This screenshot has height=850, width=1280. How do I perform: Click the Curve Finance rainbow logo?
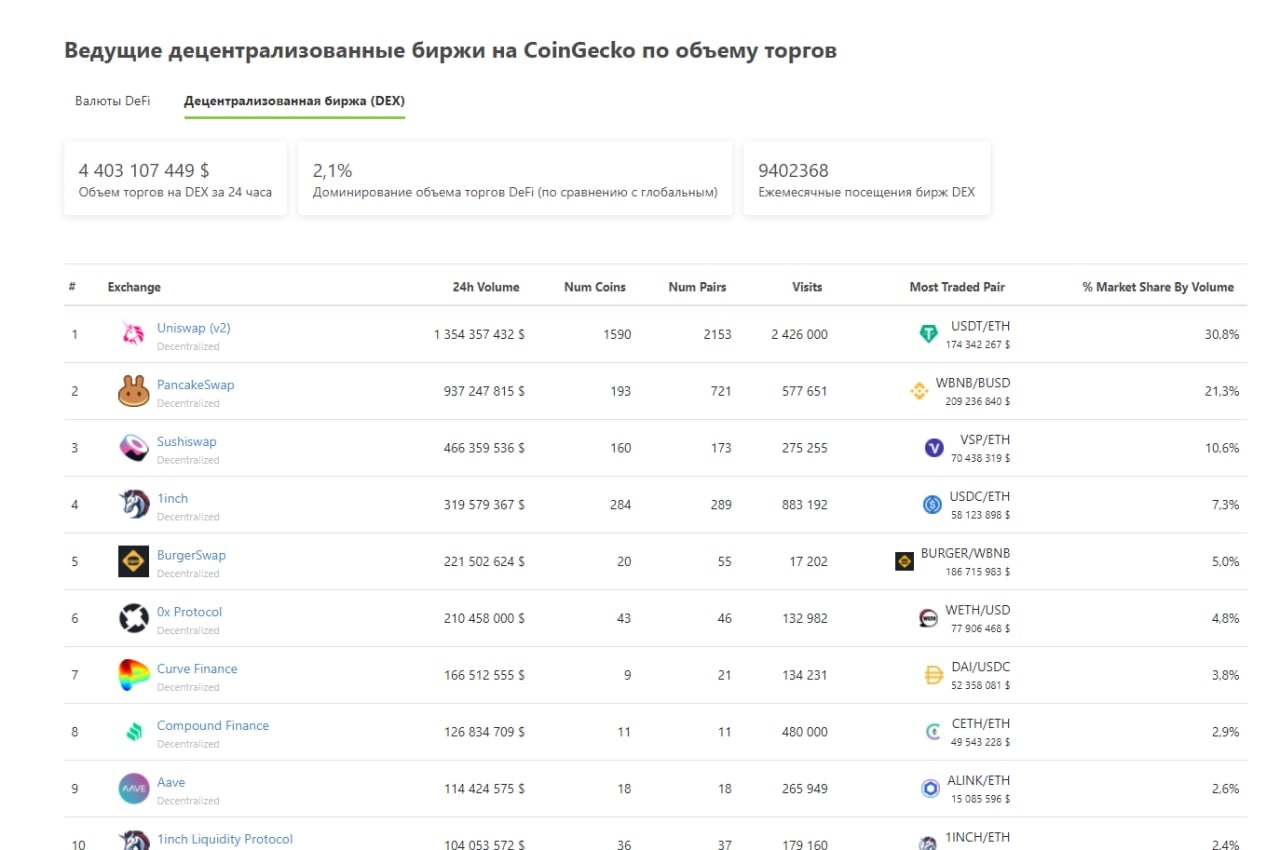pos(133,675)
